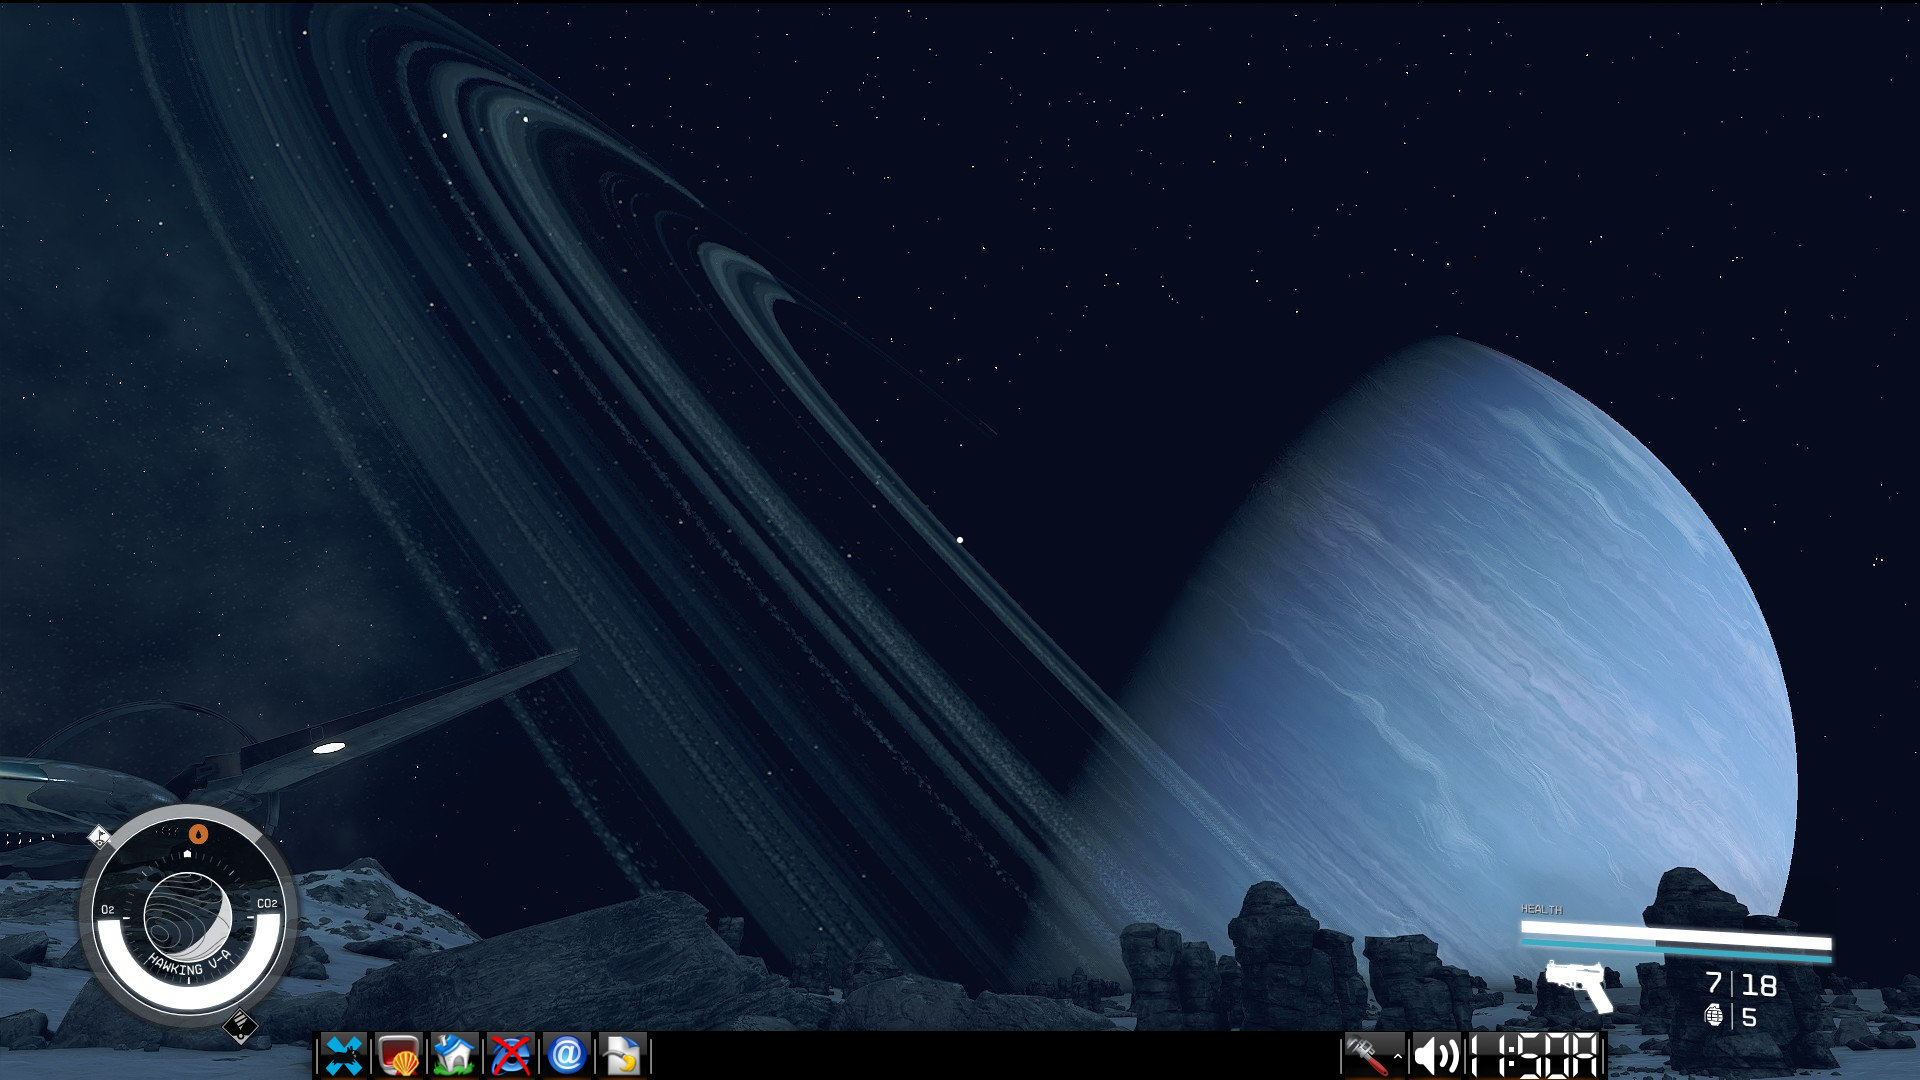Launch the terminal shell icon in taskbar
The height and width of the screenshot is (1080, 1920).
tap(399, 1055)
